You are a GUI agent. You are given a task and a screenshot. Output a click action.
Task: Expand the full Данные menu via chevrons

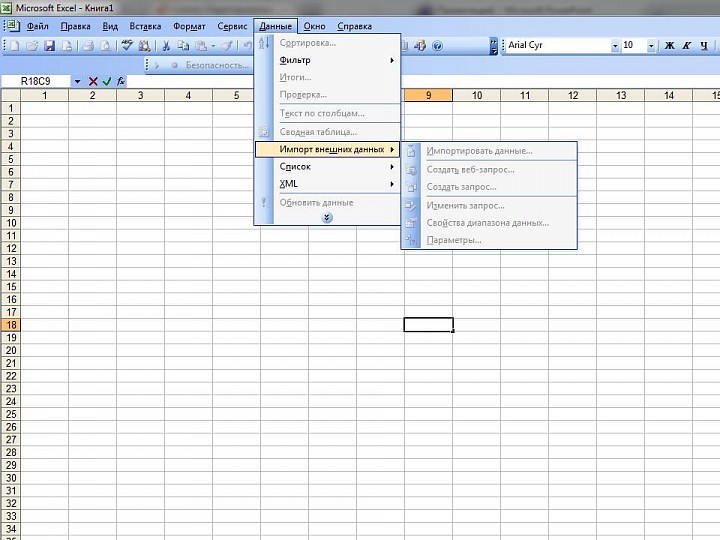(x=327, y=217)
